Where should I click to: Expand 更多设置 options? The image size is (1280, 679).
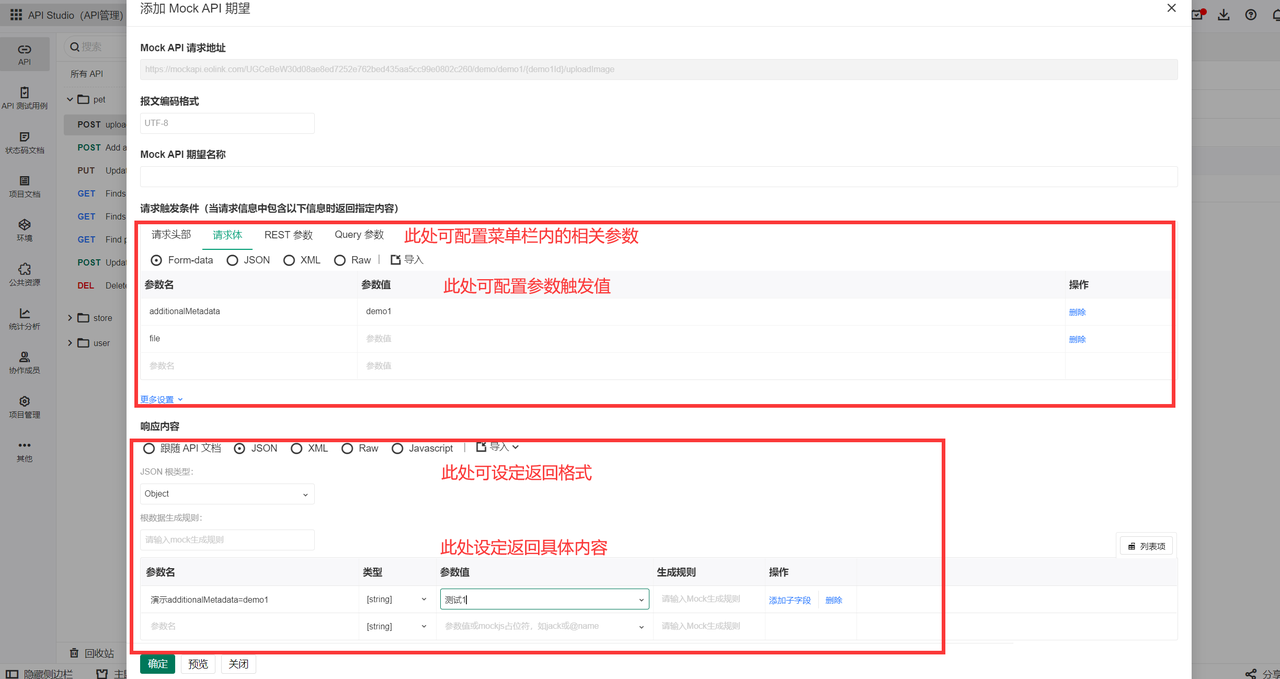(162, 399)
